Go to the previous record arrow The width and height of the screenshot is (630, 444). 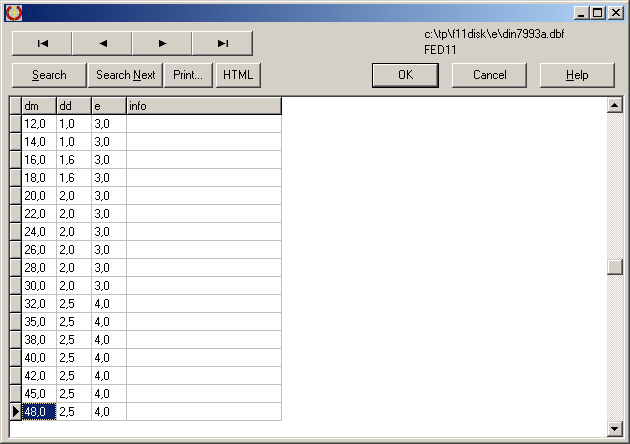(102, 43)
